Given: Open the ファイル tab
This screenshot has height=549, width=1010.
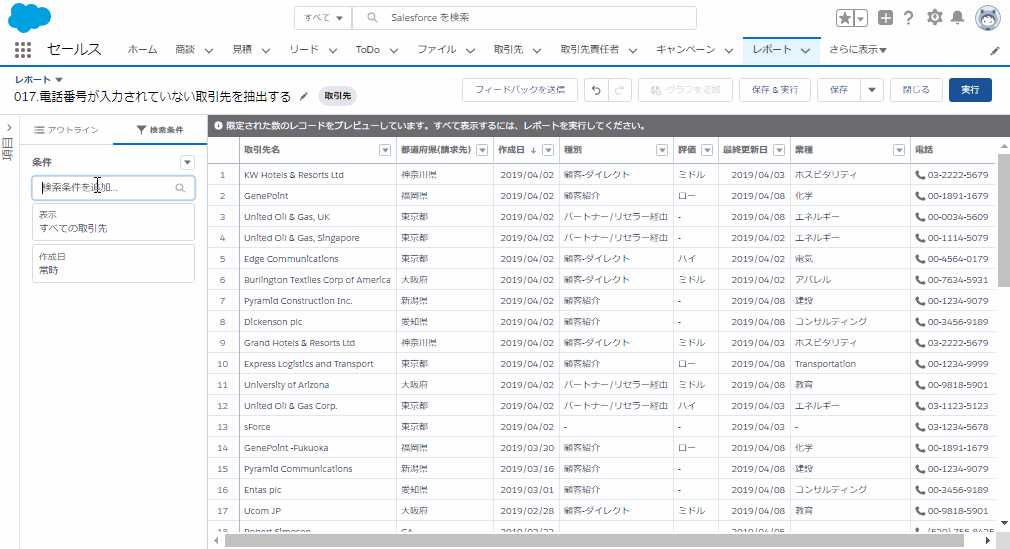Looking at the screenshot, I should [437, 50].
